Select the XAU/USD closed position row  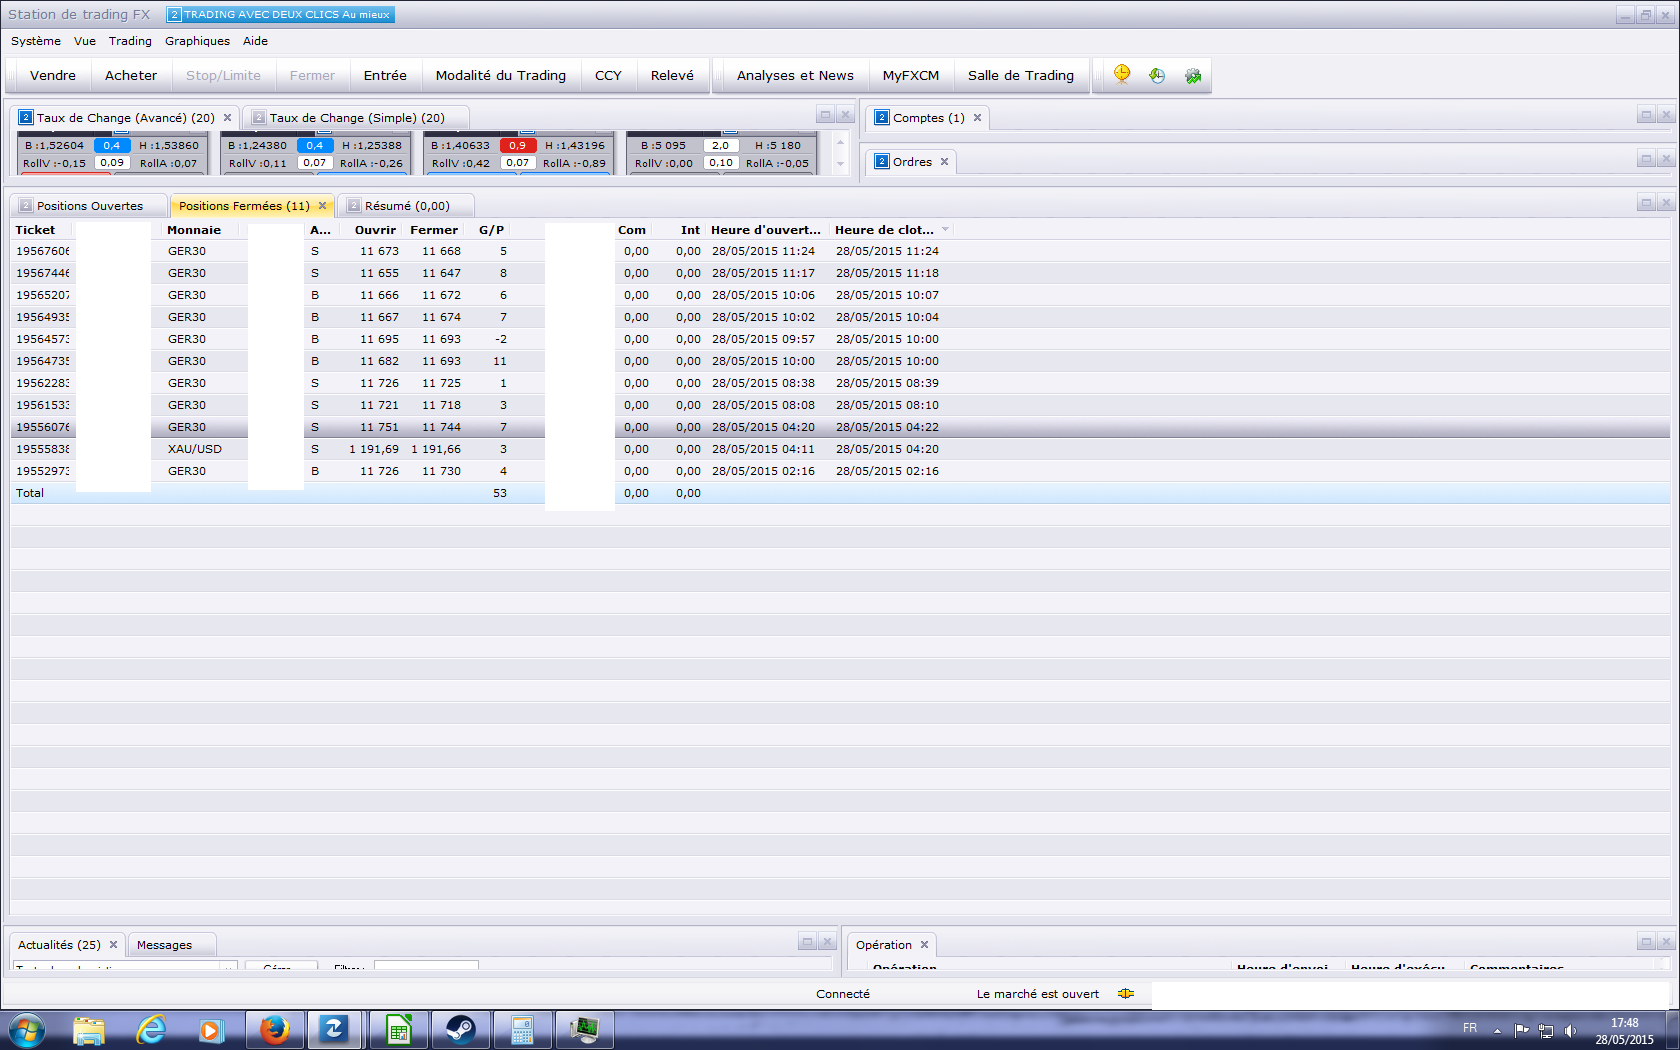pos(840,449)
